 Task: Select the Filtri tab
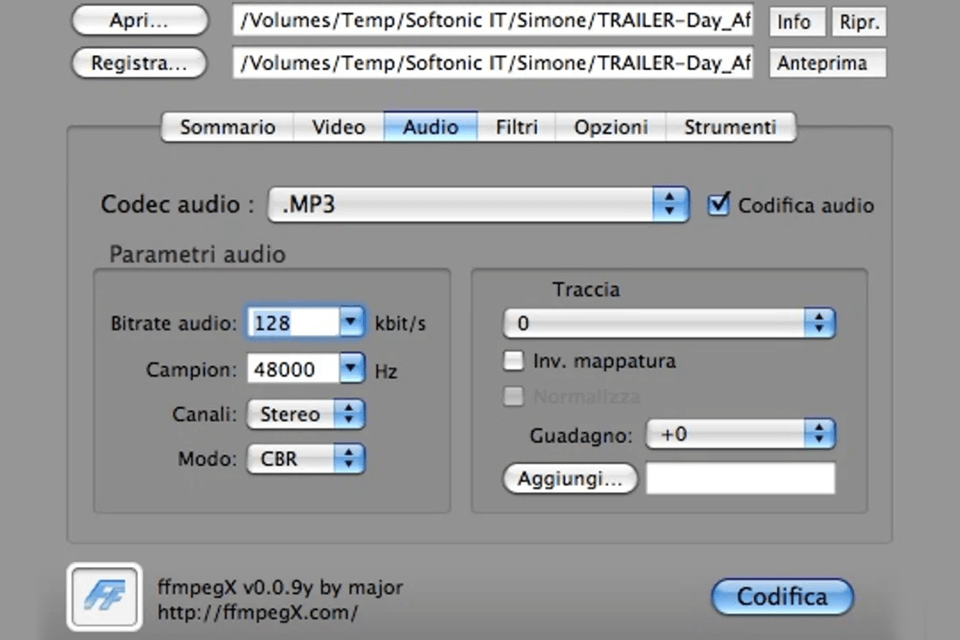click(x=516, y=127)
